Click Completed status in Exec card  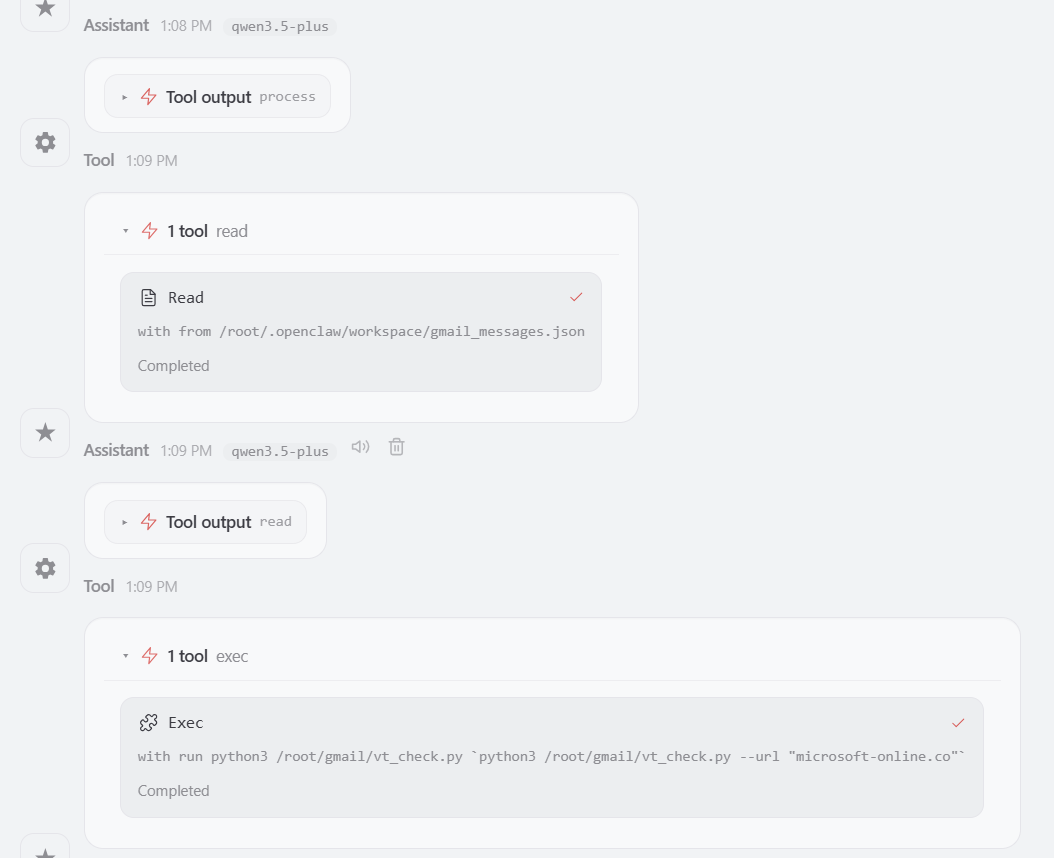point(173,790)
